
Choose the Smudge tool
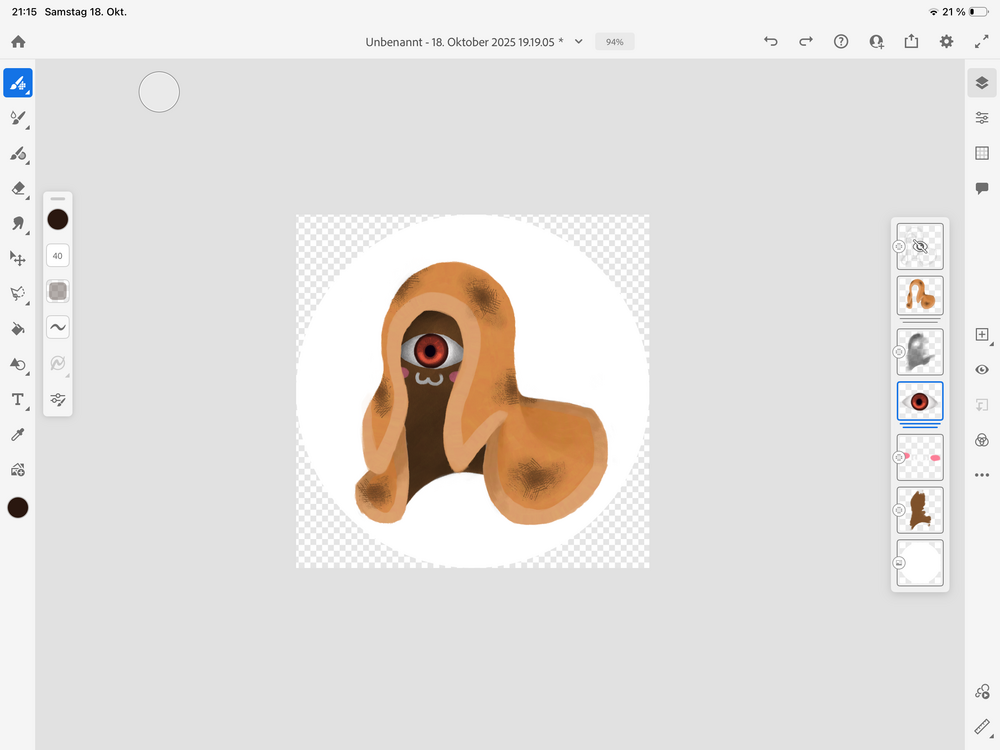point(18,223)
